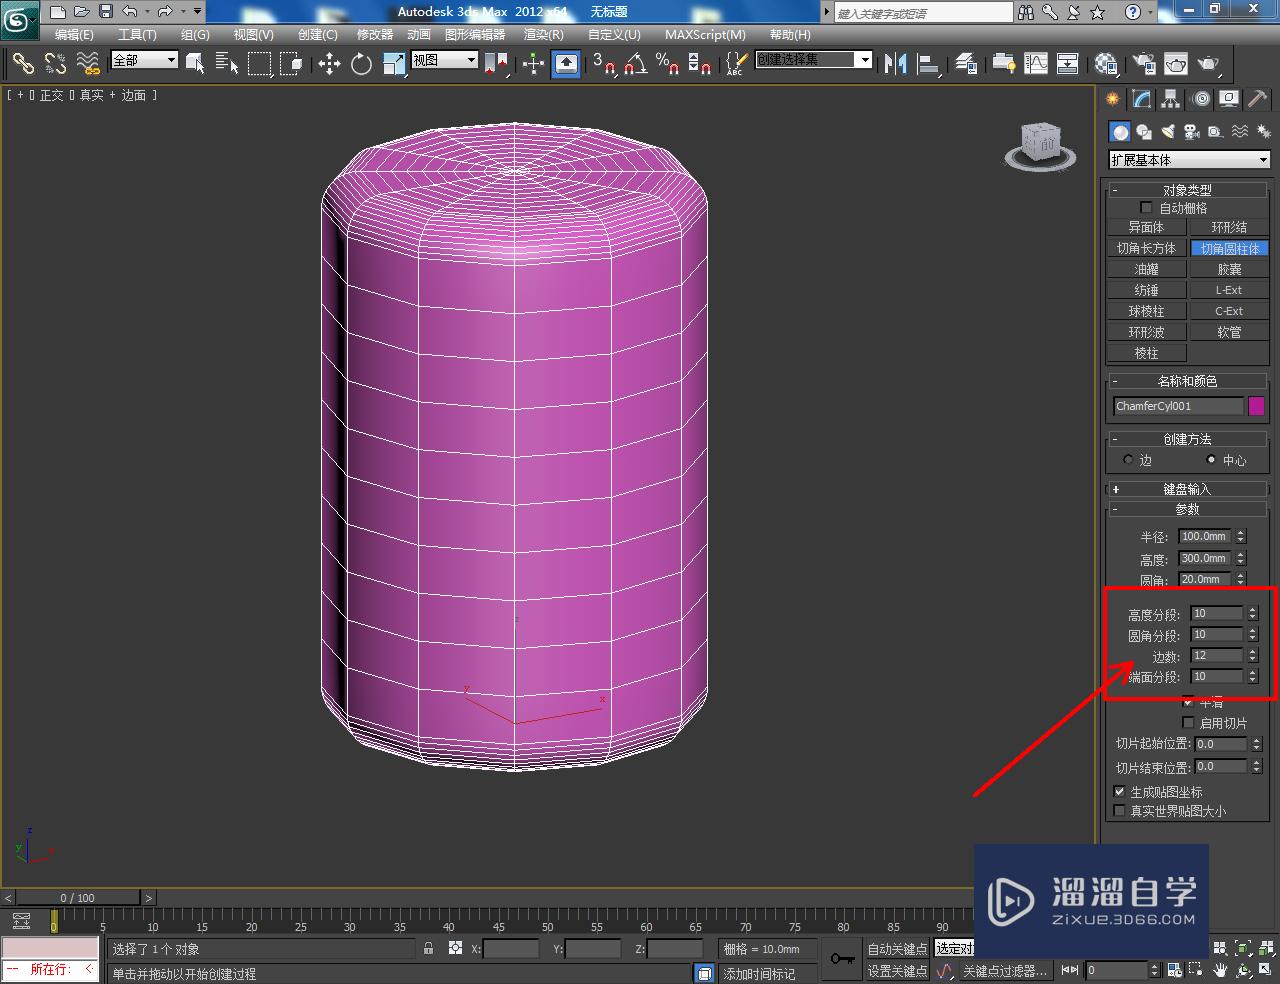Open the 帮助(H) menu
This screenshot has height=984, width=1280.
point(790,34)
